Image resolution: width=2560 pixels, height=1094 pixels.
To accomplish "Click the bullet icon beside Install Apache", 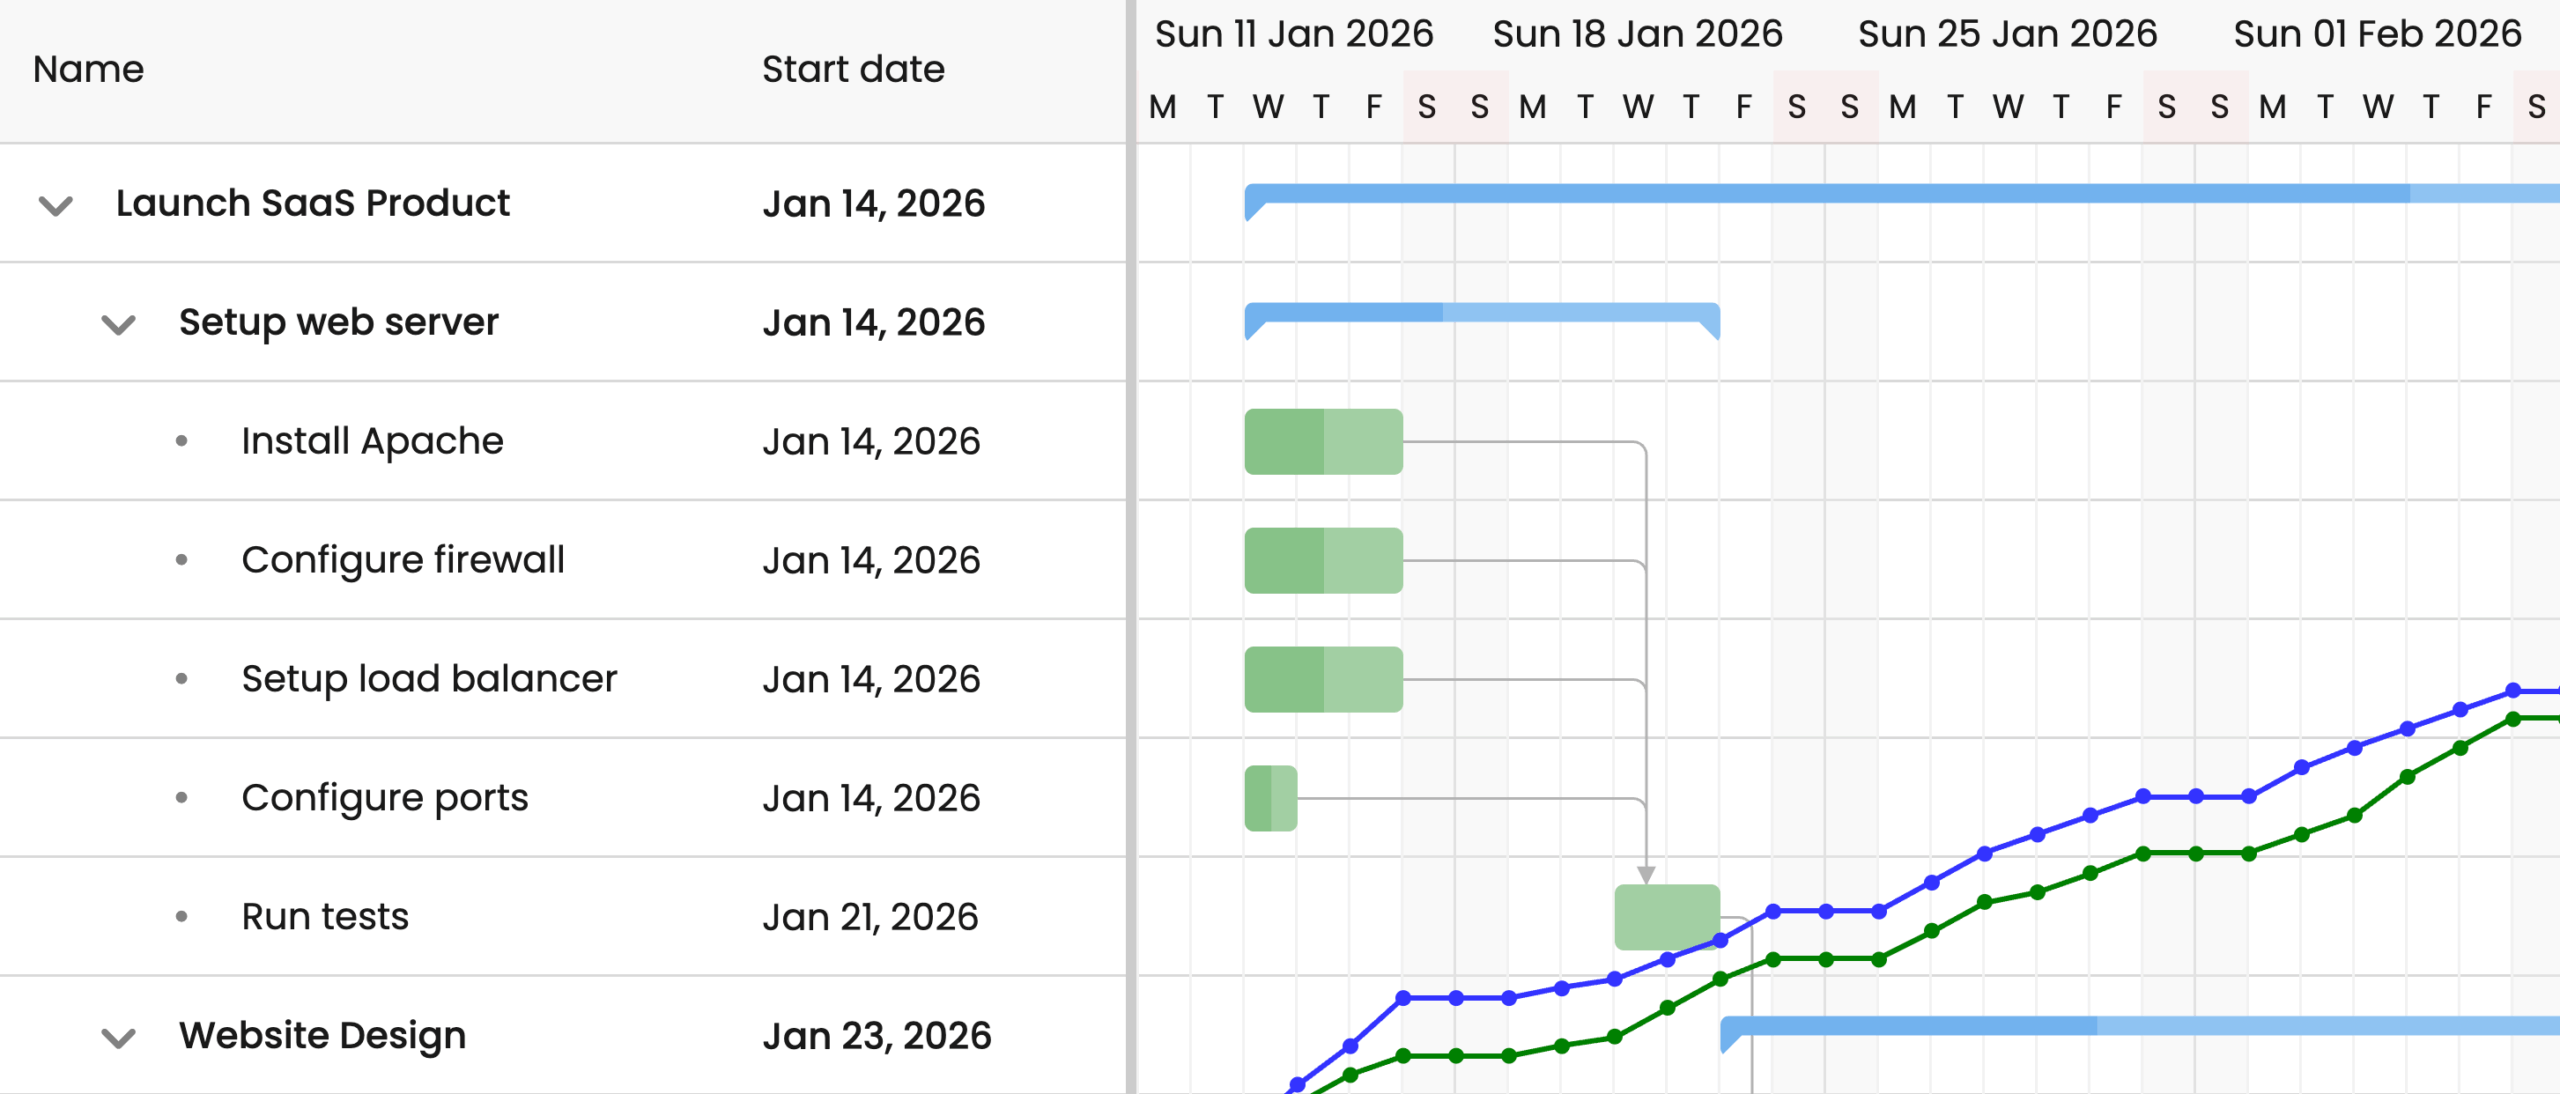I will (183, 441).
